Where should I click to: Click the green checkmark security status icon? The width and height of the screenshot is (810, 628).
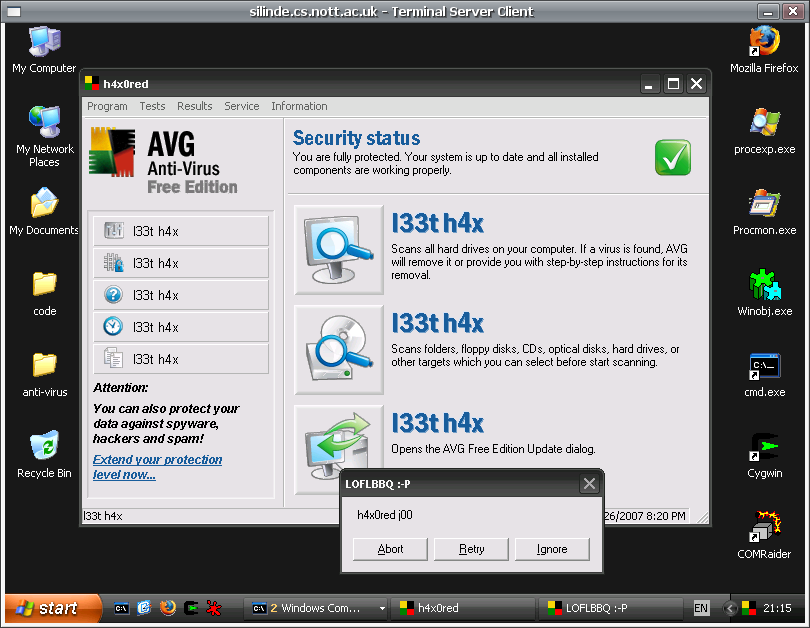(x=673, y=158)
